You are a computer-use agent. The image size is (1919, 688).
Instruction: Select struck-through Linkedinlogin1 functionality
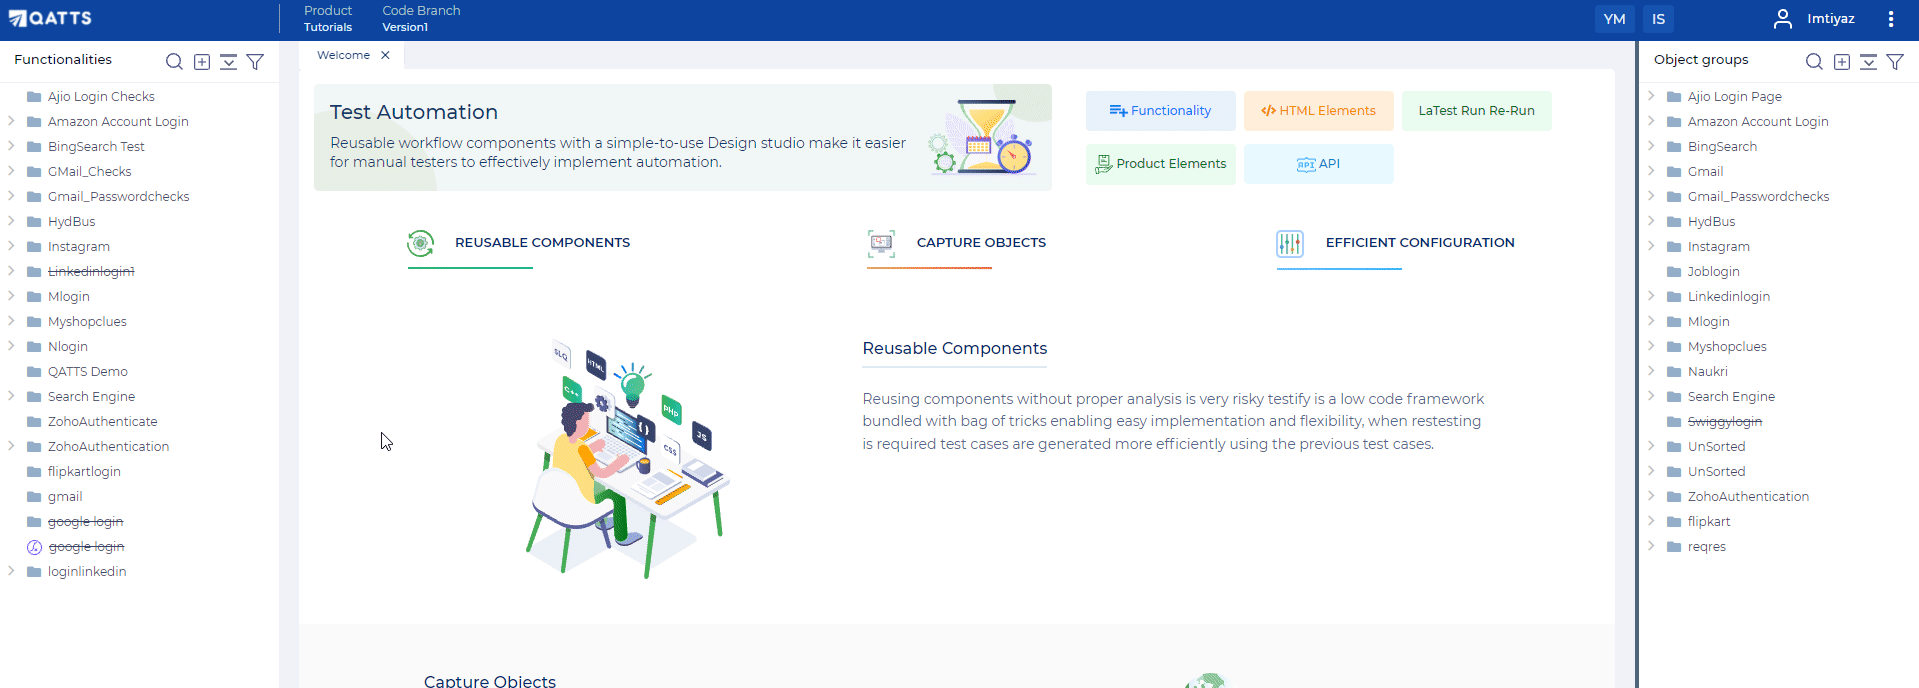91,272
